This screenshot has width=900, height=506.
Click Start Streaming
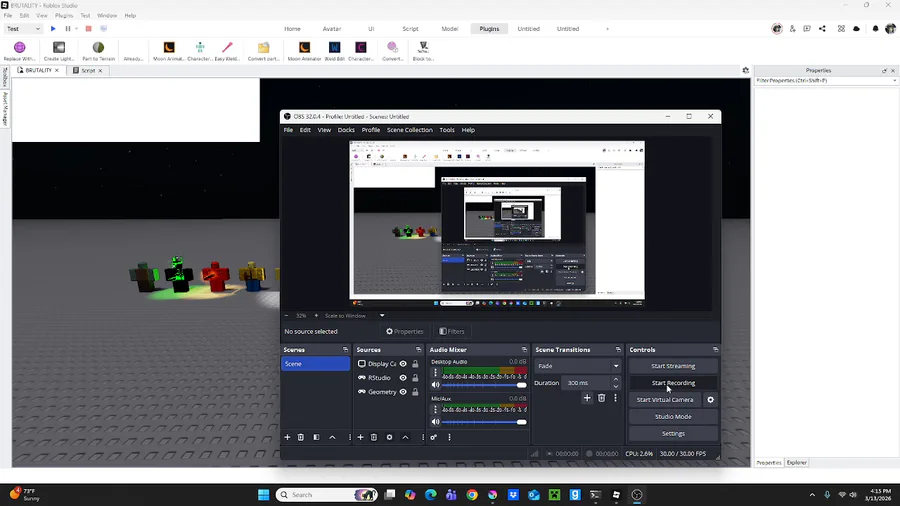673,366
